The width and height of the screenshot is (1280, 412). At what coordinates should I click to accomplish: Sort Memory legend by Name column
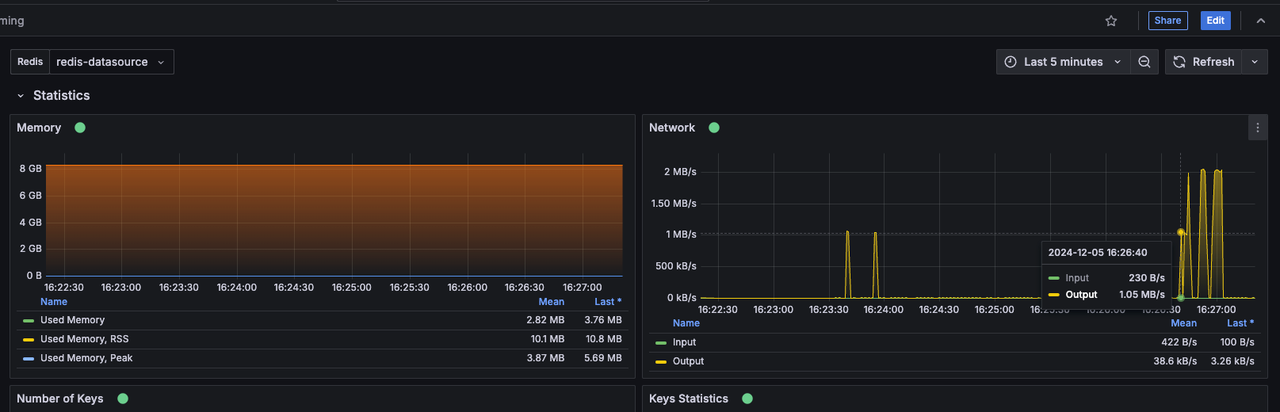pyautogui.click(x=54, y=301)
